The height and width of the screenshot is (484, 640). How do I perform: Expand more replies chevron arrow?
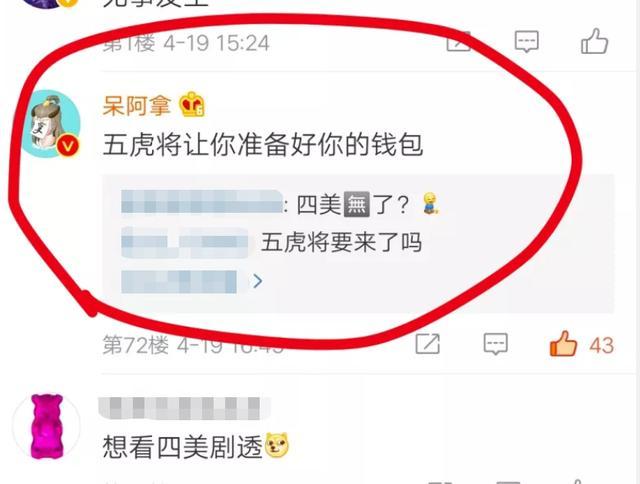point(257,281)
